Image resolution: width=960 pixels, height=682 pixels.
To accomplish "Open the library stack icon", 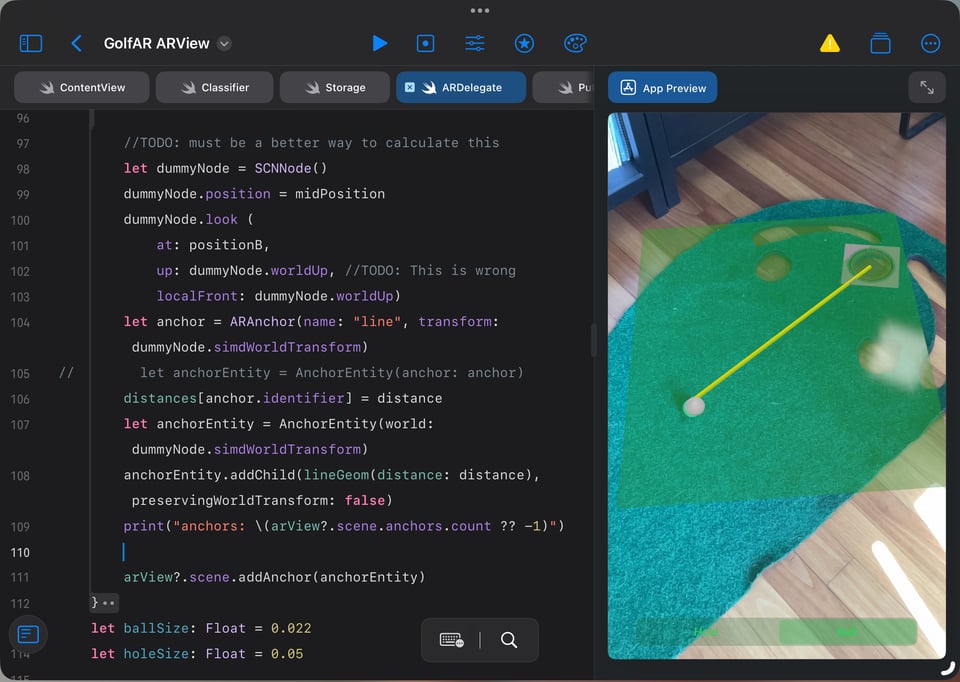I will coord(880,43).
